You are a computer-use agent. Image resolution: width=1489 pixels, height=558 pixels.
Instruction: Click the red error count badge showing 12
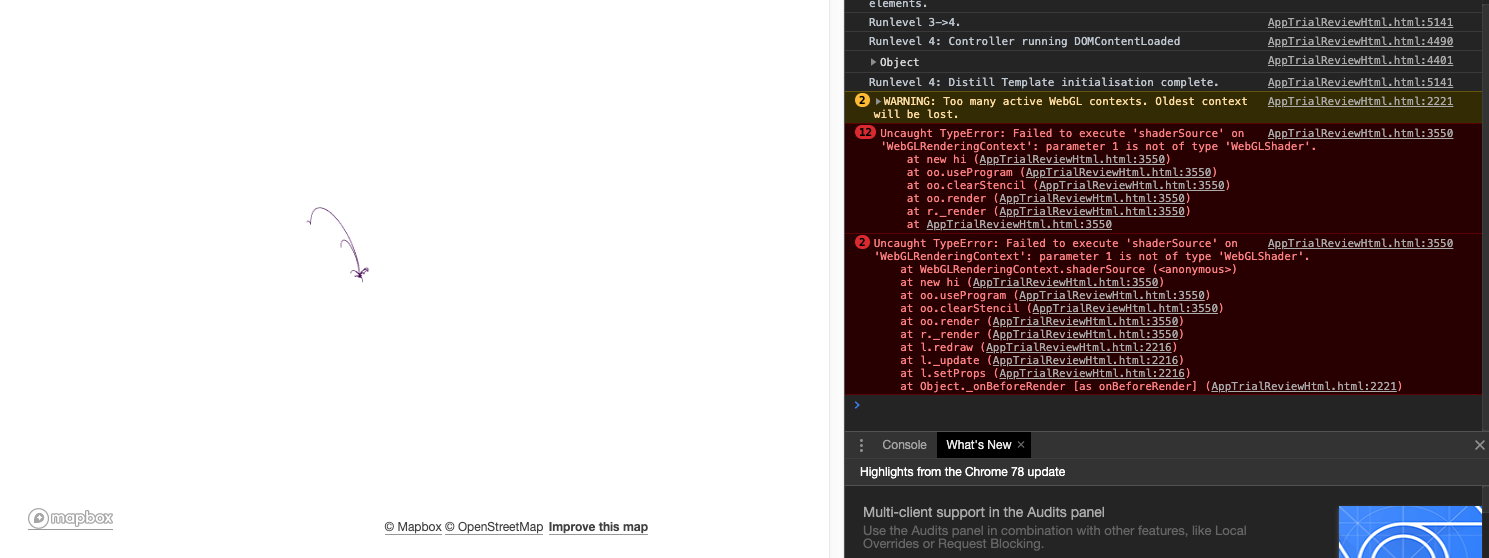point(865,133)
